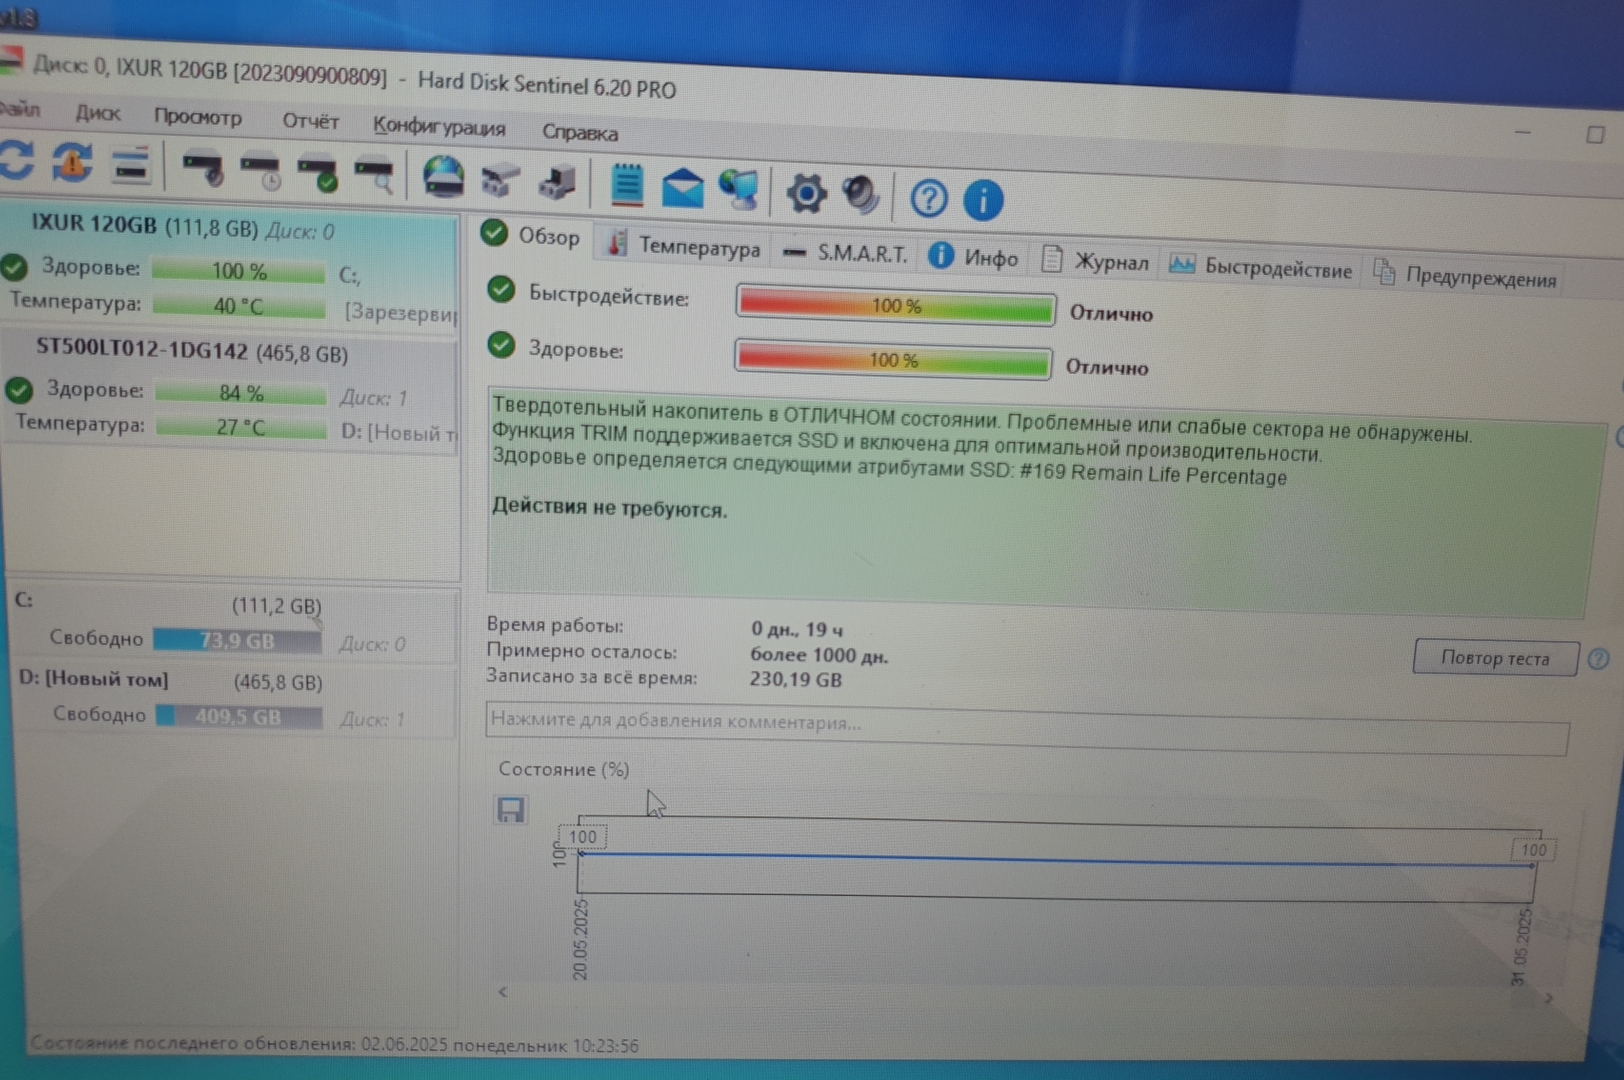Click the IXUR temperature 40 °C bar
1624x1080 pixels.
pos(238,306)
